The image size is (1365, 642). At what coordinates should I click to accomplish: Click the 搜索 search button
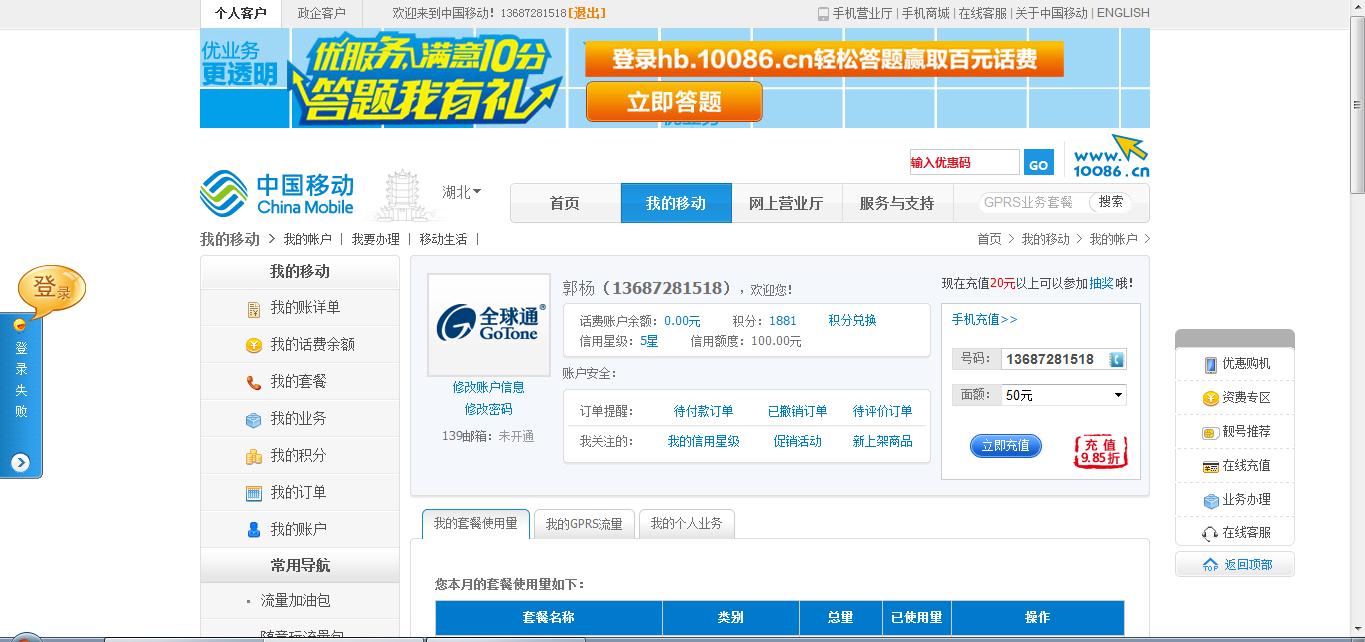pyautogui.click(x=1111, y=202)
